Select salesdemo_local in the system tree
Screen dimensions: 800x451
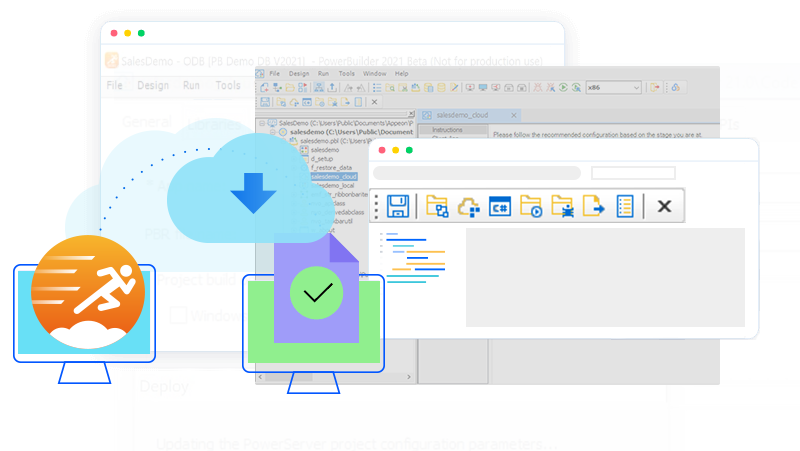333,185
